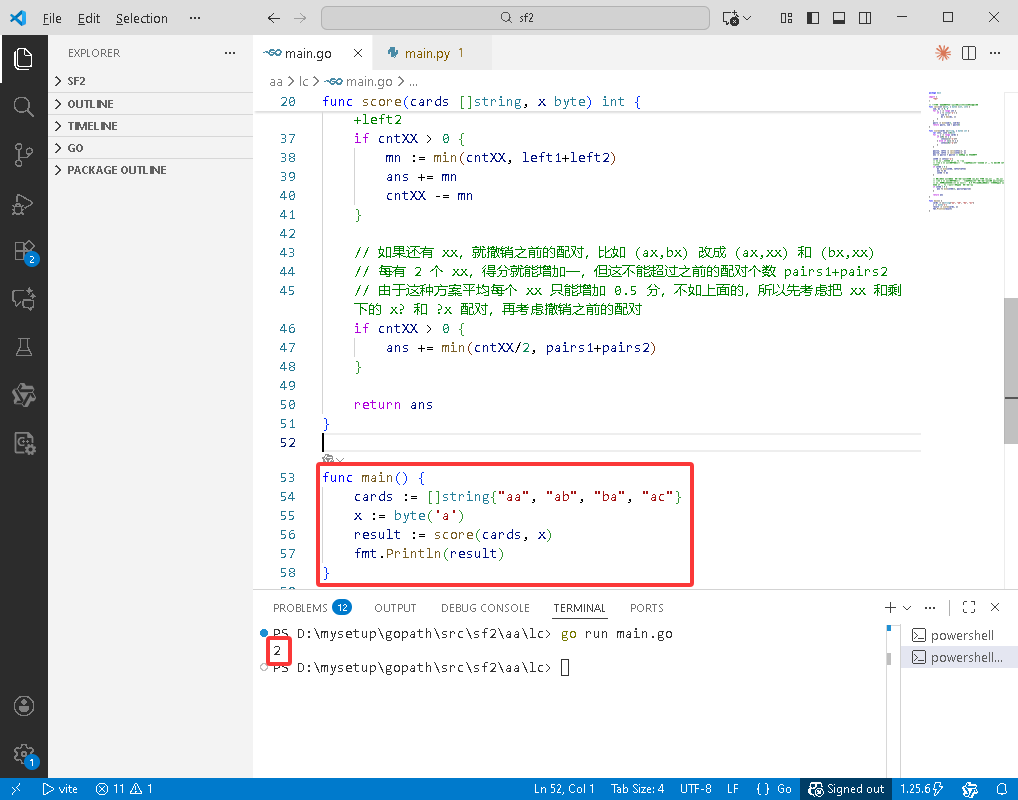Click the sf2 command center search box

pos(515,18)
